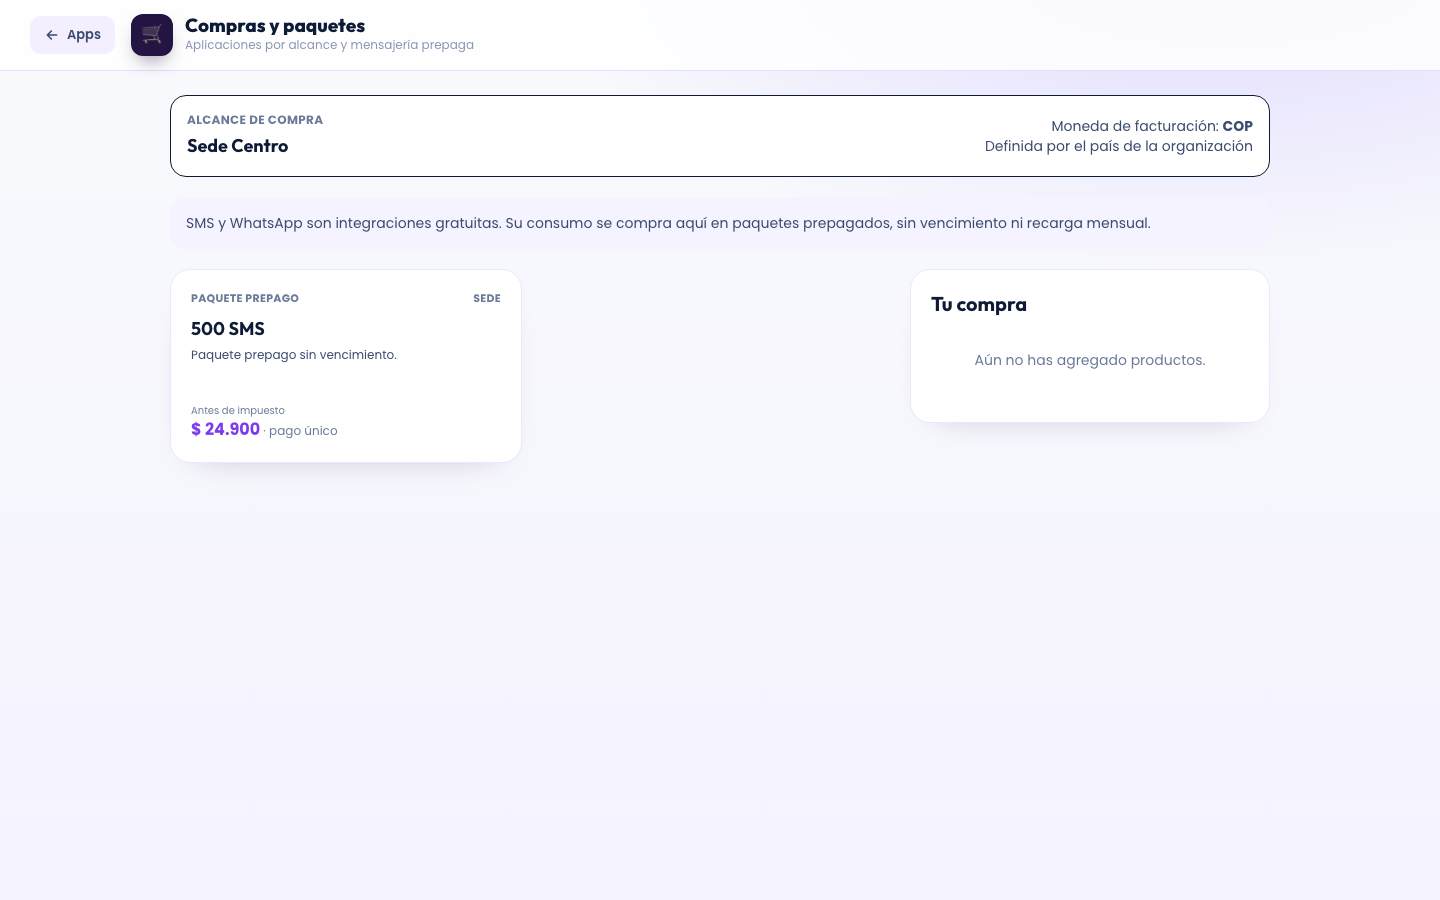1440x900 pixels.
Task: Click the SEDE tag on package card
Action: coord(487,298)
